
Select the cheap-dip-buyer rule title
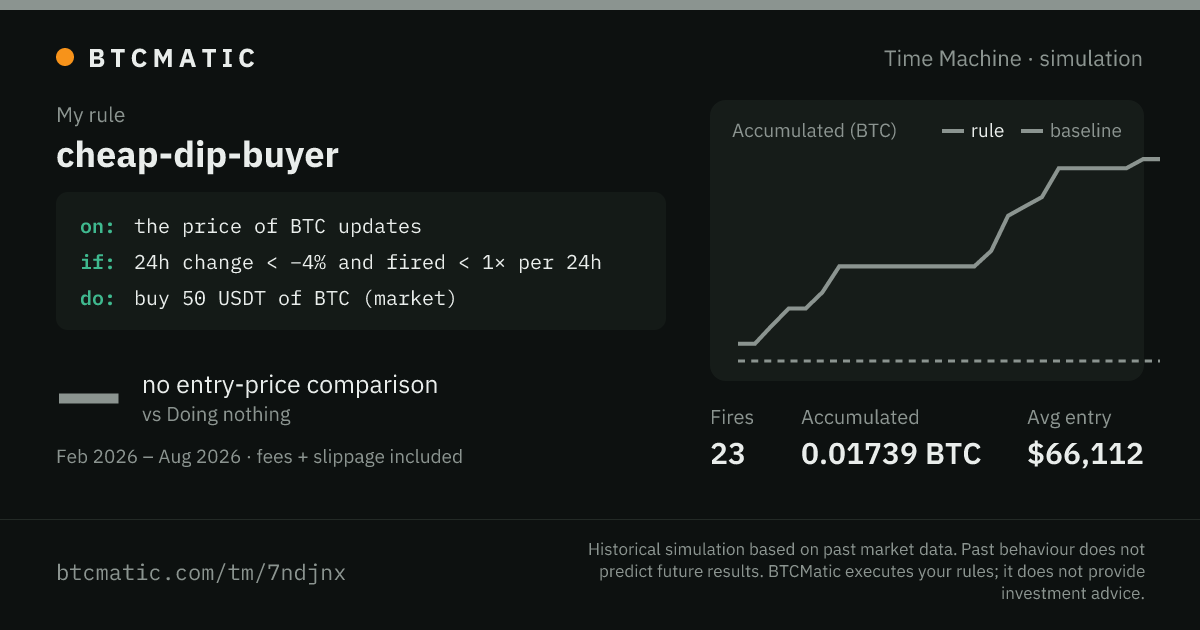click(198, 155)
